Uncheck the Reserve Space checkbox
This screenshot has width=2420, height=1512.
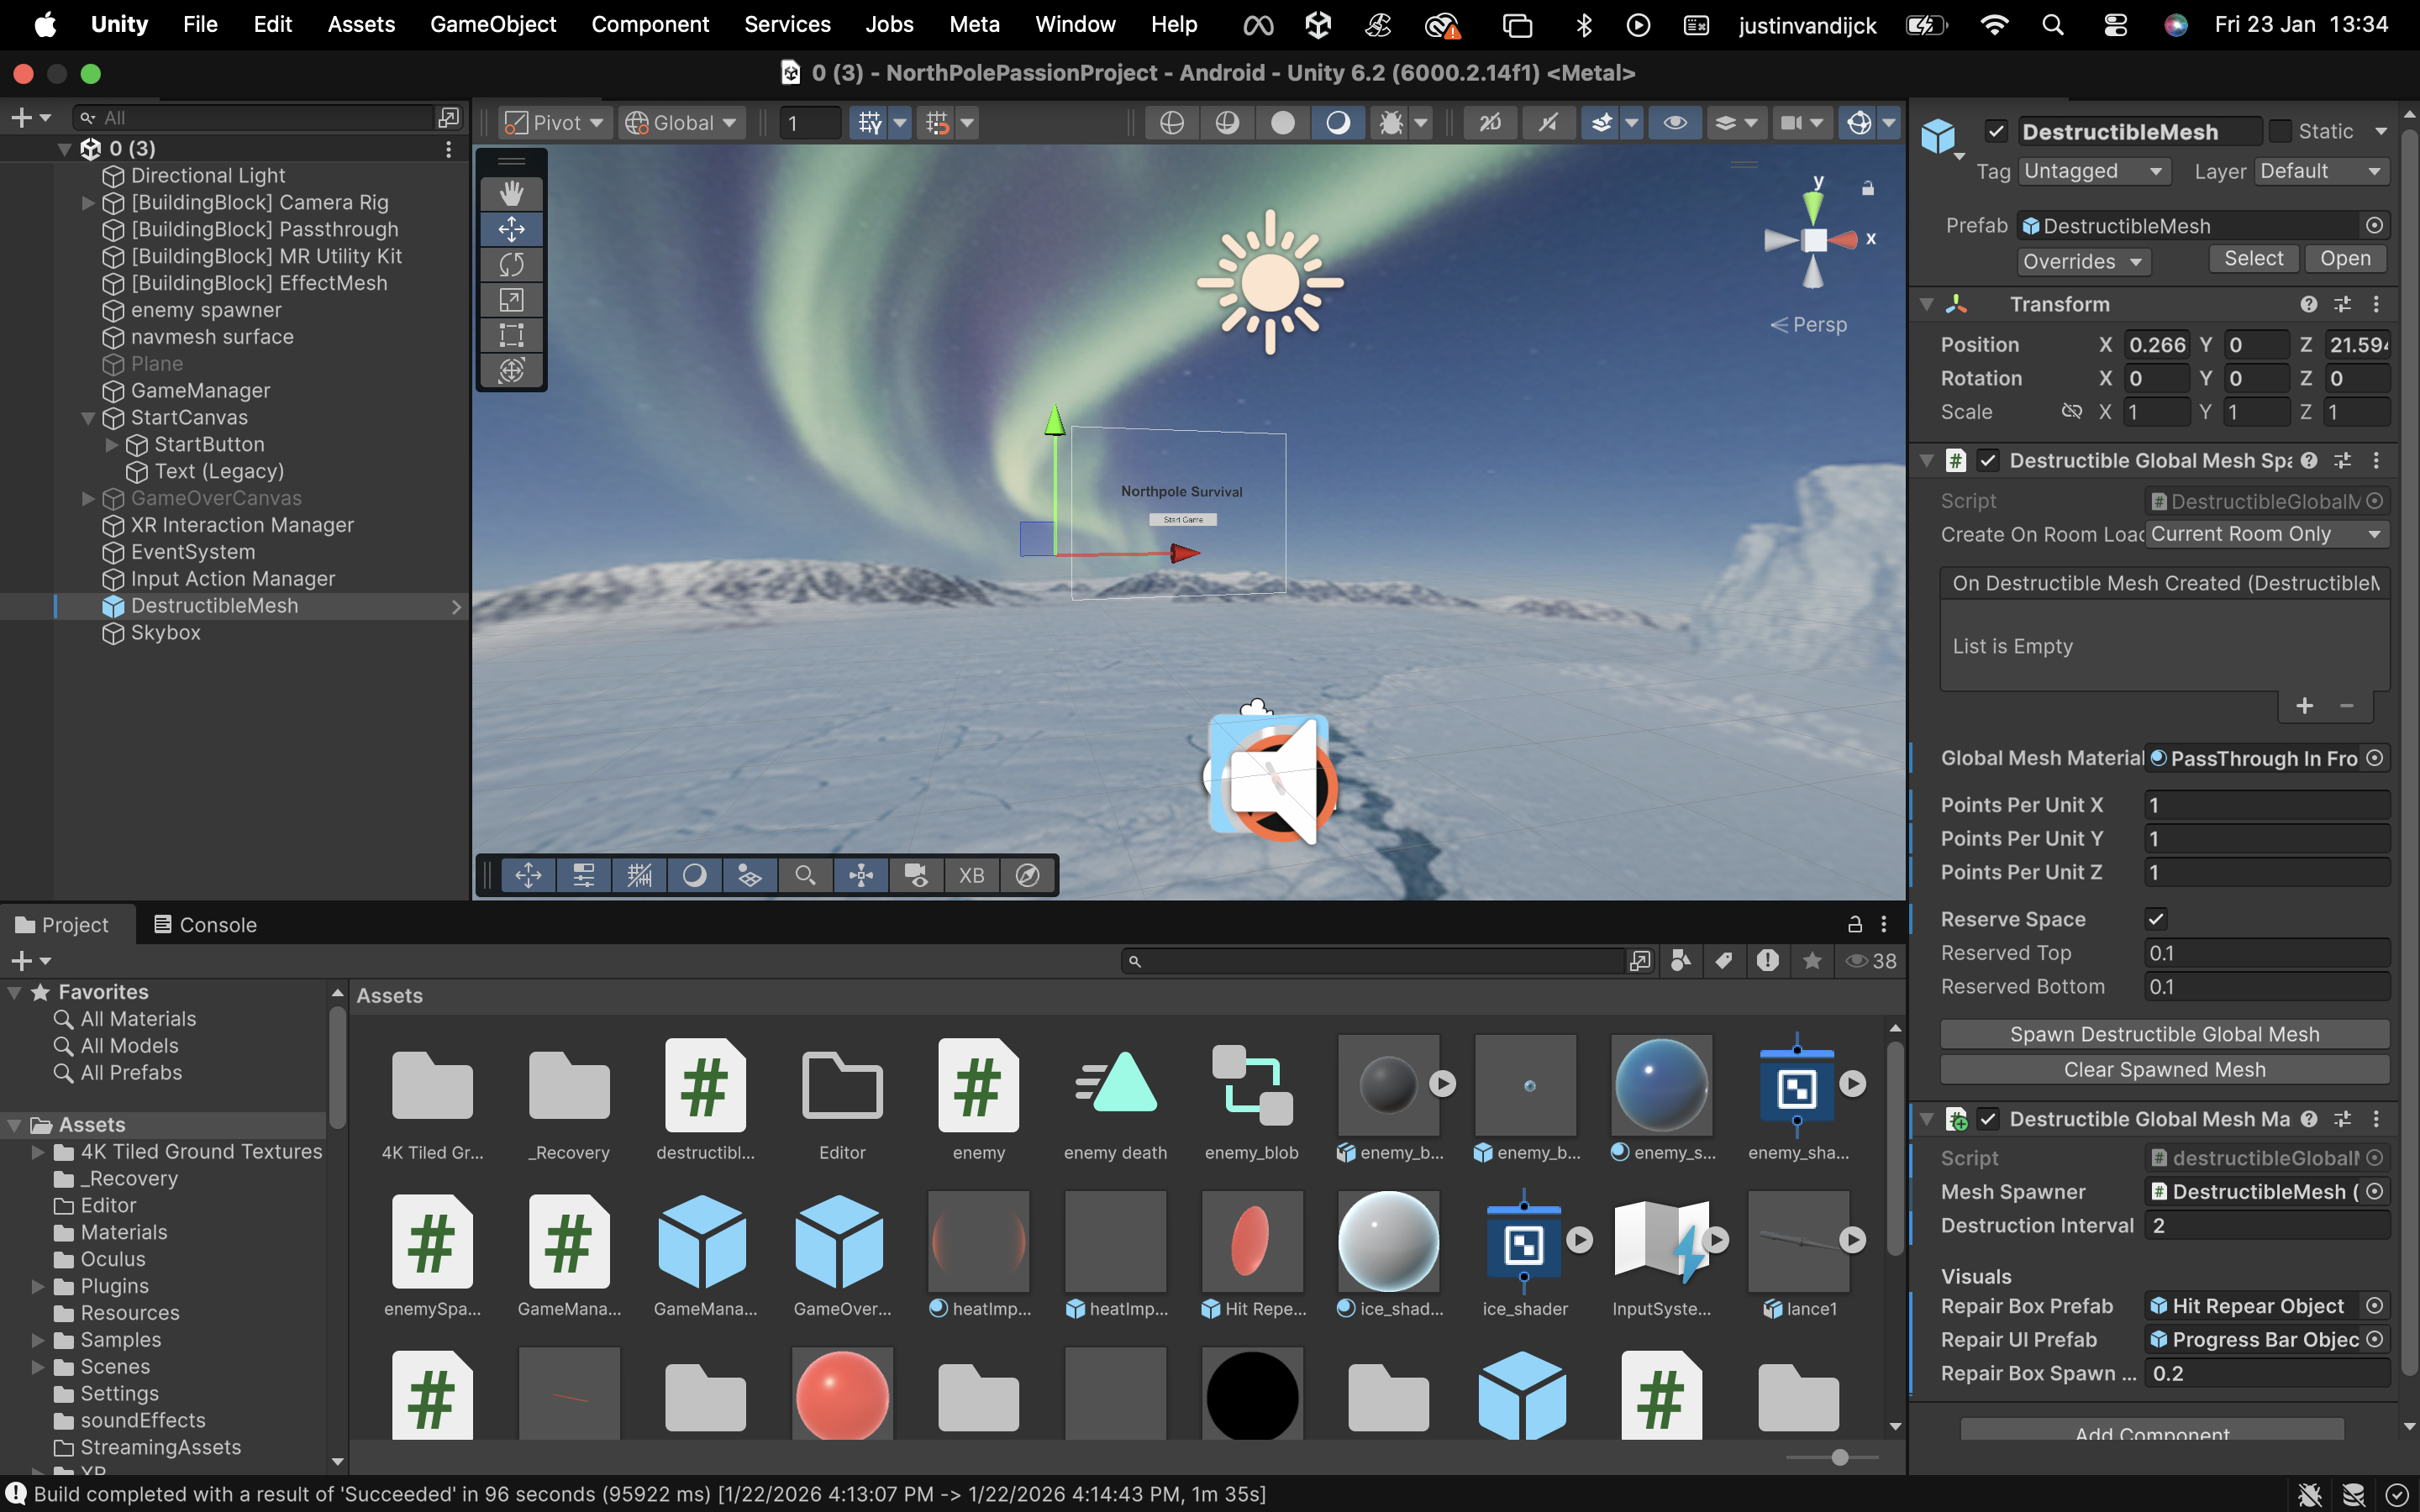(x=2157, y=919)
